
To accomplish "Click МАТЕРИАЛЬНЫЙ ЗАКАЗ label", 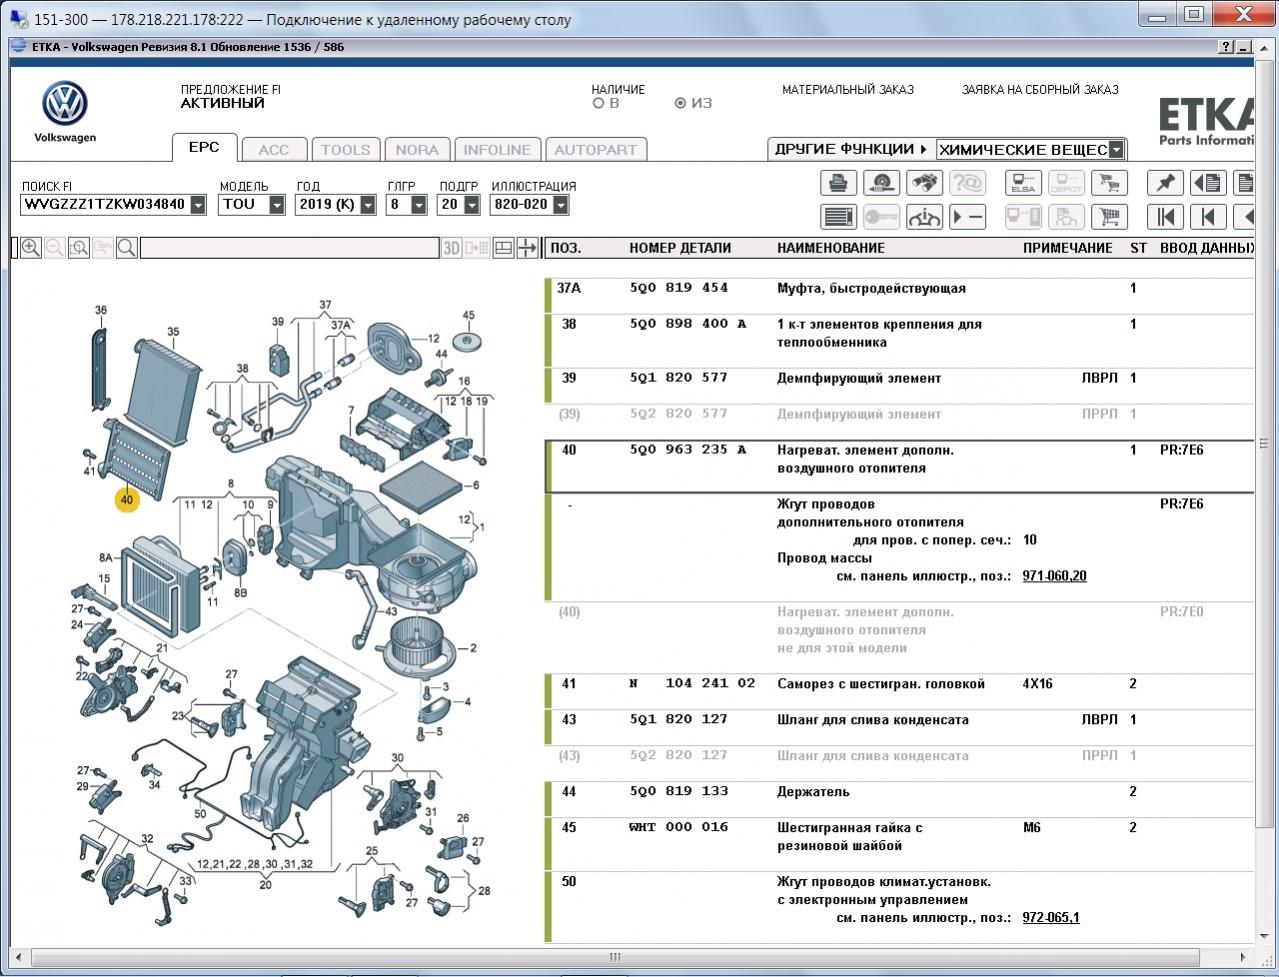I will 847,89.
